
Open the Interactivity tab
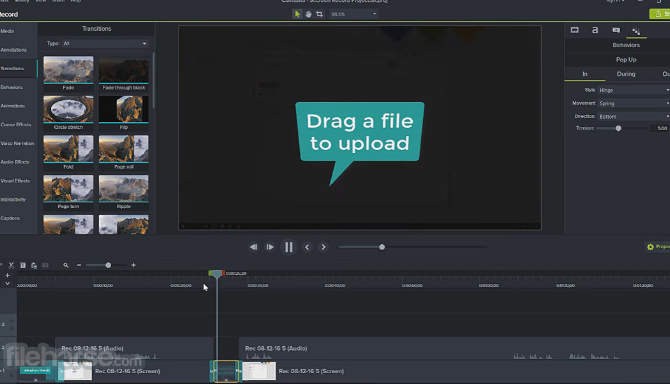coord(13,199)
